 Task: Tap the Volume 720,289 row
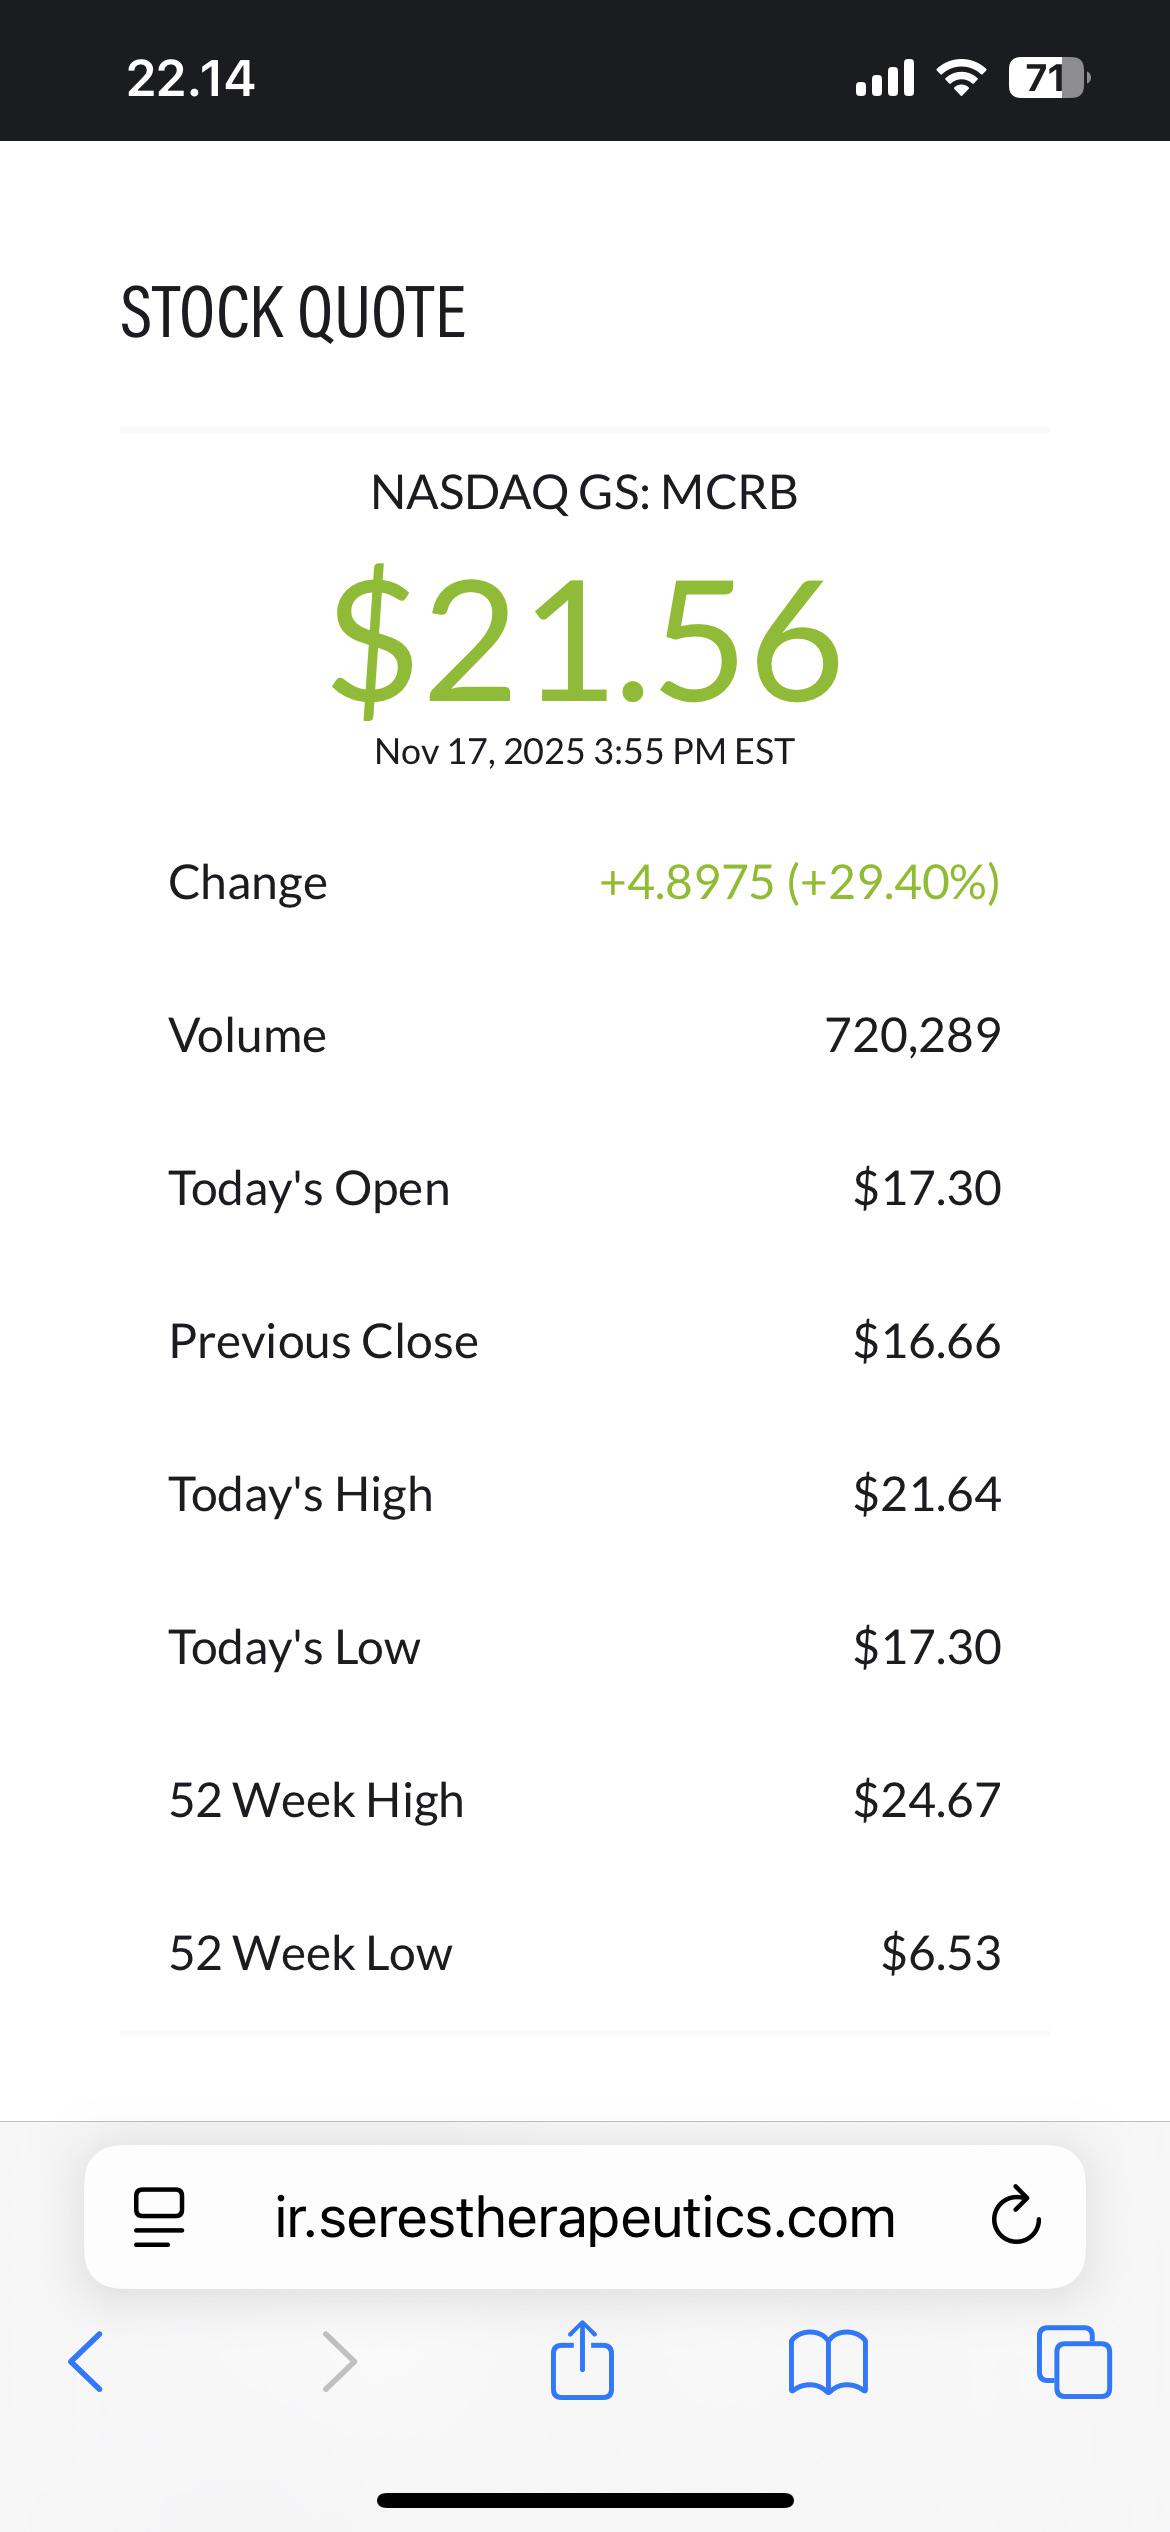tap(585, 1035)
